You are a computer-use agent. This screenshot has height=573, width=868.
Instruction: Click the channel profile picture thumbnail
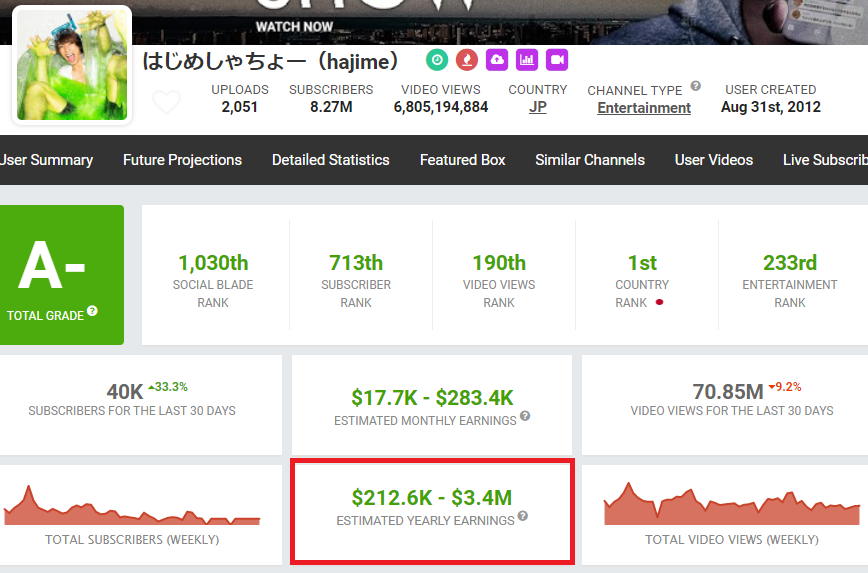pyautogui.click(x=72, y=64)
